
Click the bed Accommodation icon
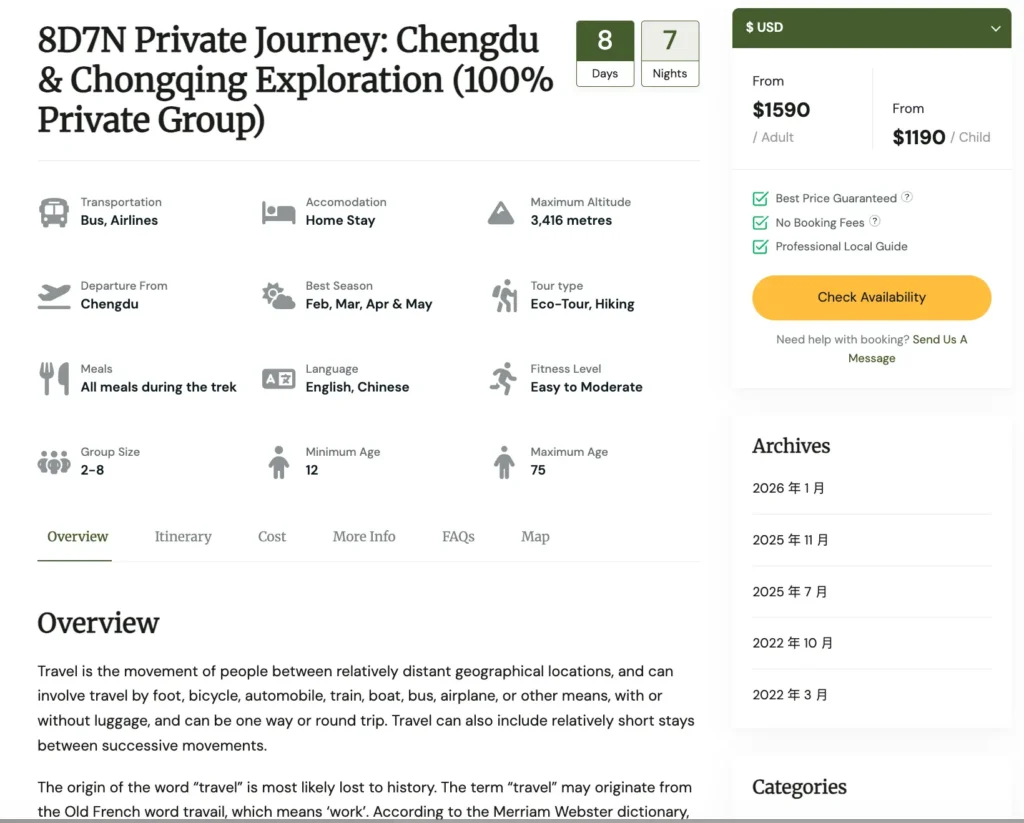point(278,212)
